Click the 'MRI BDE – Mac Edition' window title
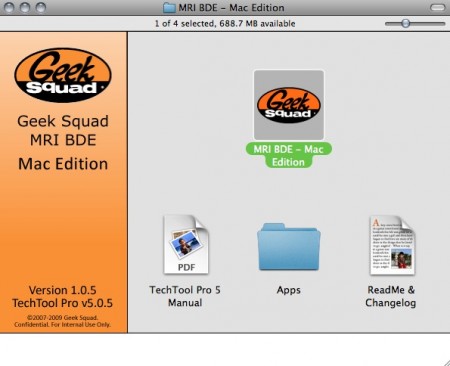This screenshot has width=450, height=366. tap(231, 7)
